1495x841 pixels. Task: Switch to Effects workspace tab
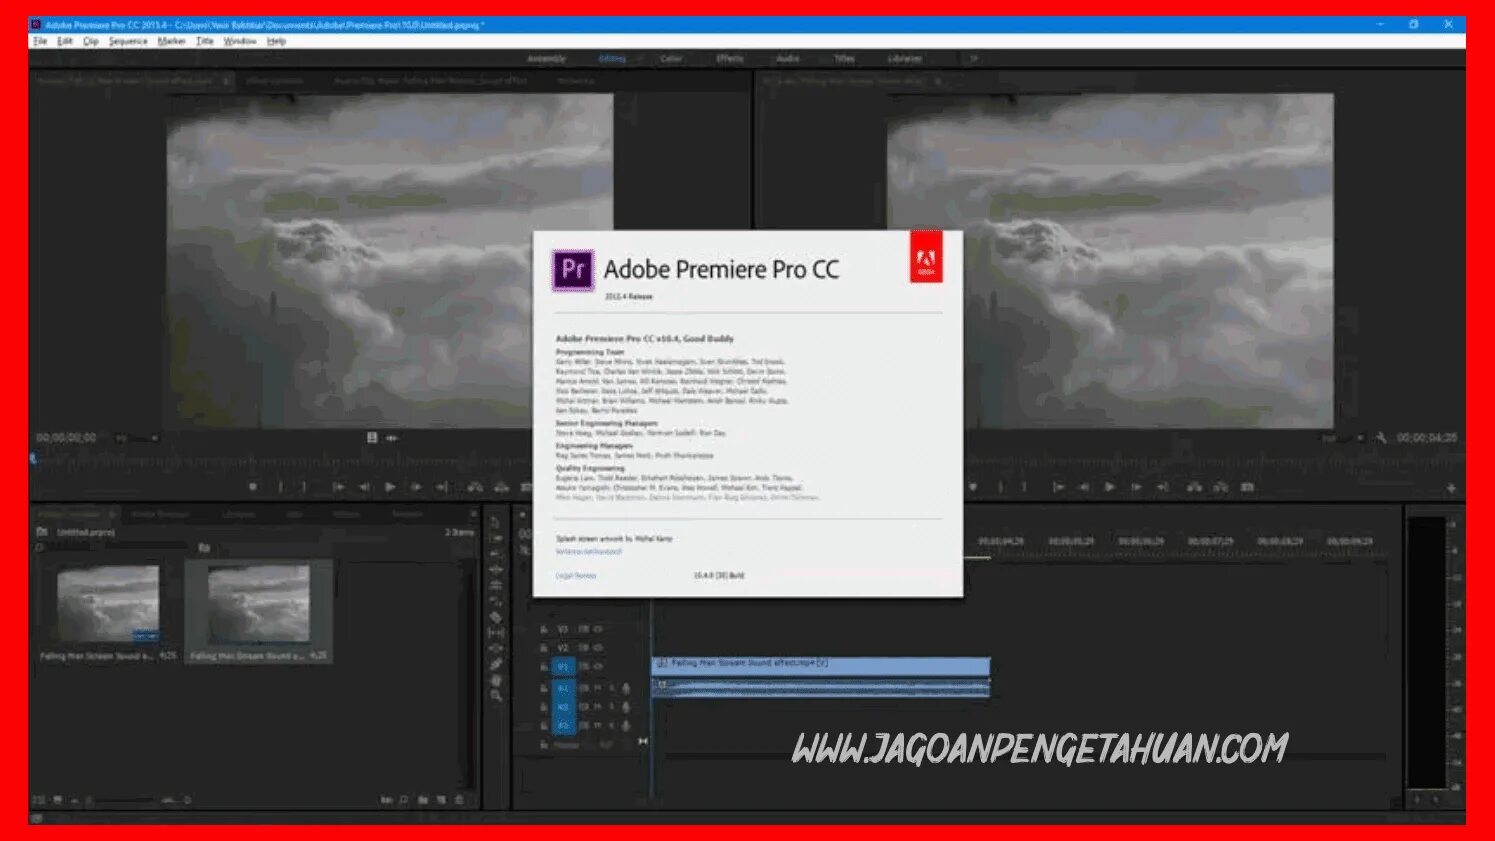click(x=730, y=59)
